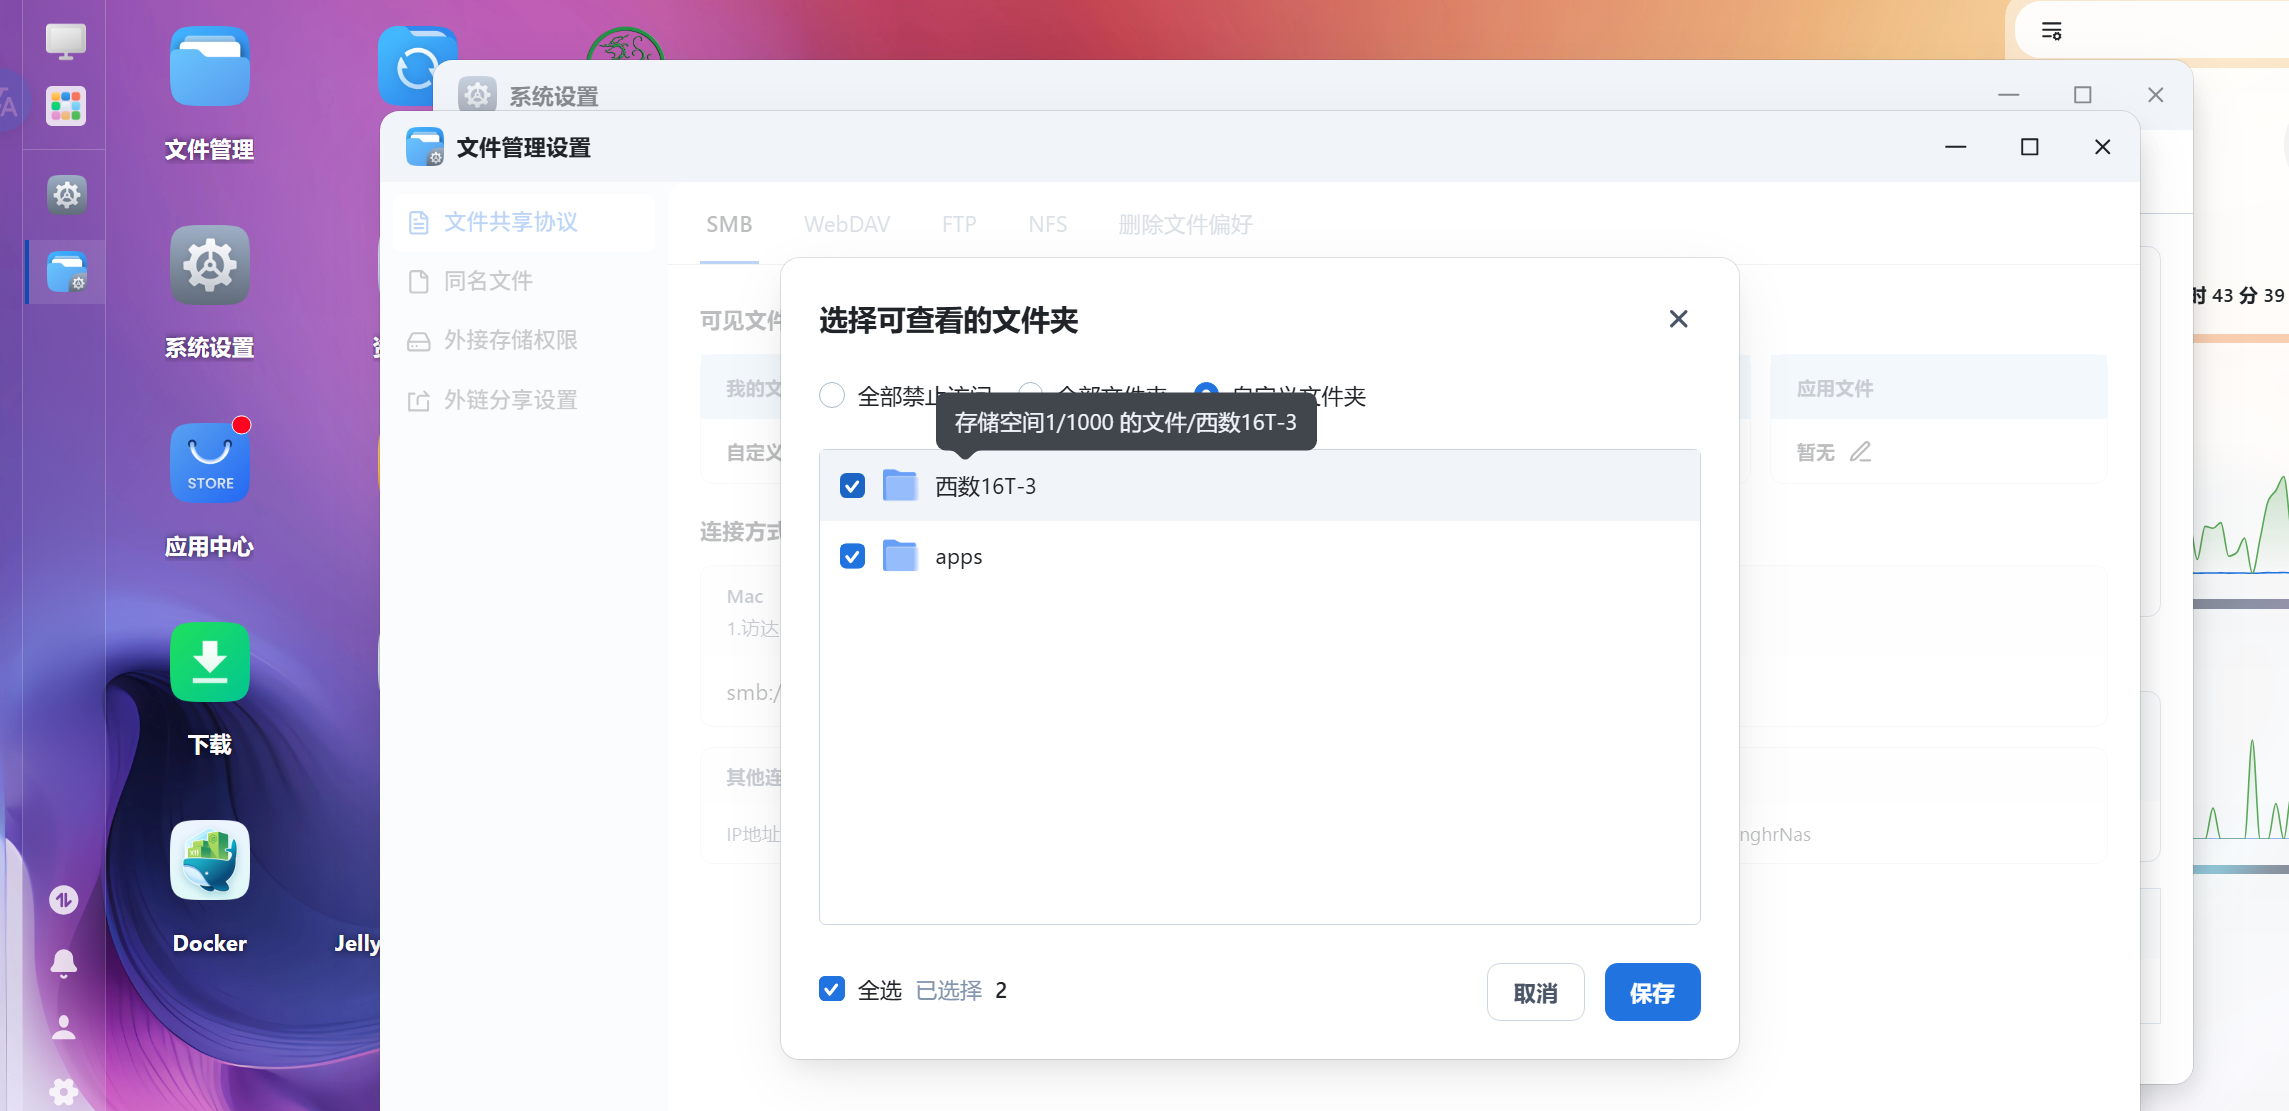Viewport: 2289px width, 1111px height.
Task: Click the edit pencil next to 暂无
Action: point(1860,452)
